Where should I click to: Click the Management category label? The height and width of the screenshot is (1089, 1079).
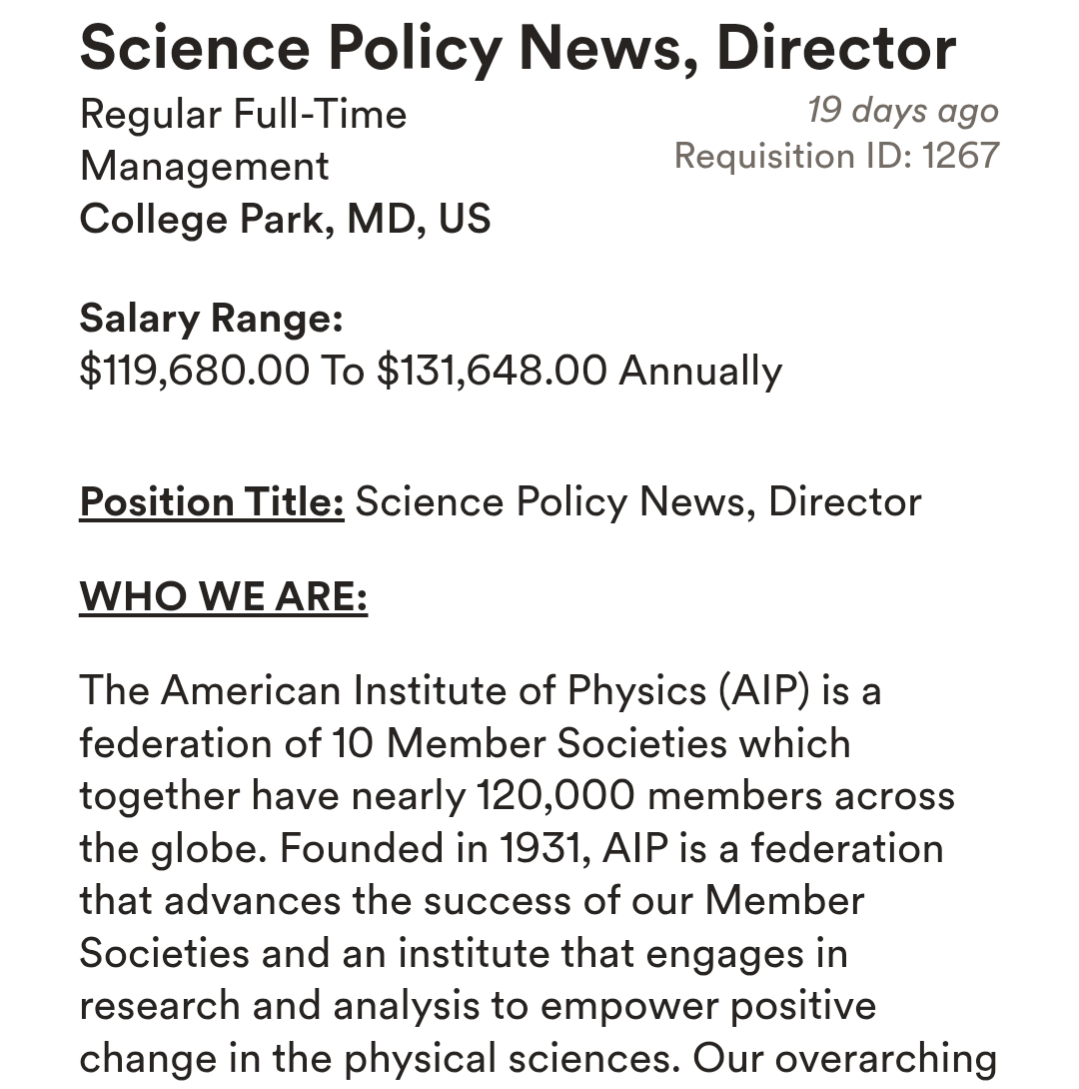pyautogui.click(x=204, y=166)
